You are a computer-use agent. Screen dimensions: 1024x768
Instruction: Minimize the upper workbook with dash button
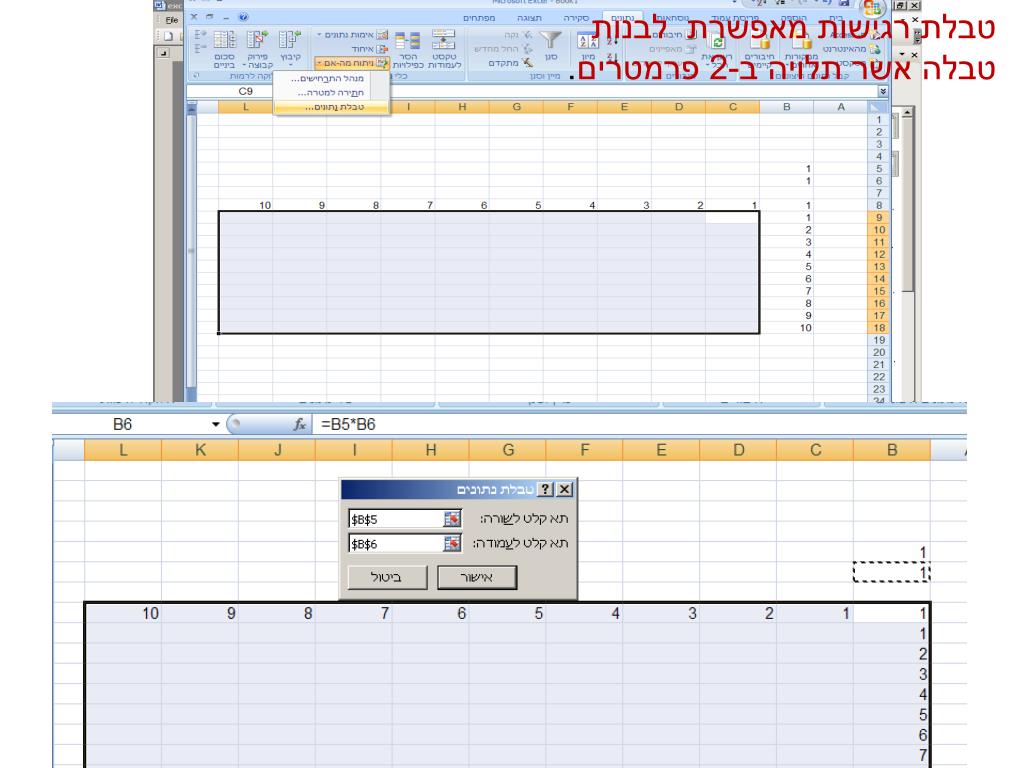pos(226,18)
